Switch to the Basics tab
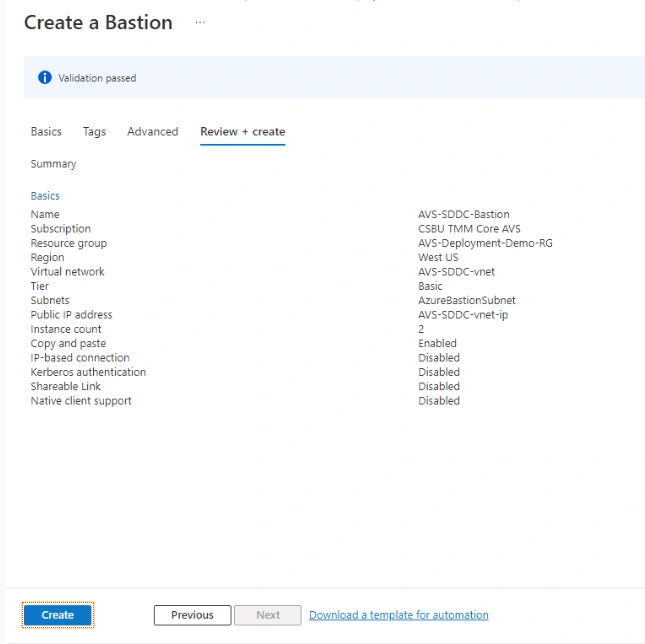Screen dimensions: 645x644 [46, 132]
